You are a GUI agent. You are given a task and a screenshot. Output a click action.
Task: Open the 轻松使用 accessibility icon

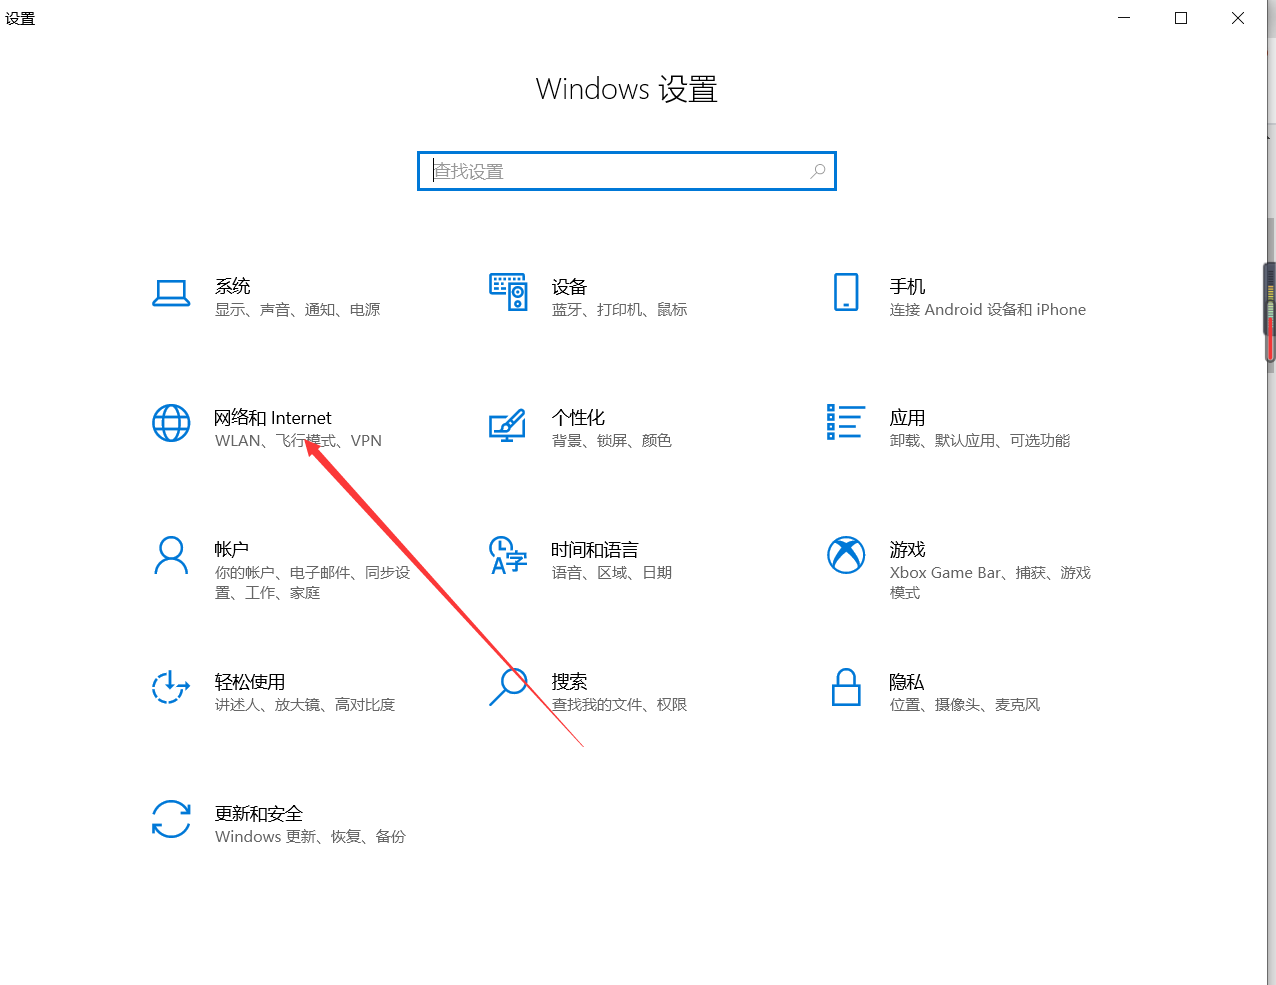(x=171, y=687)
